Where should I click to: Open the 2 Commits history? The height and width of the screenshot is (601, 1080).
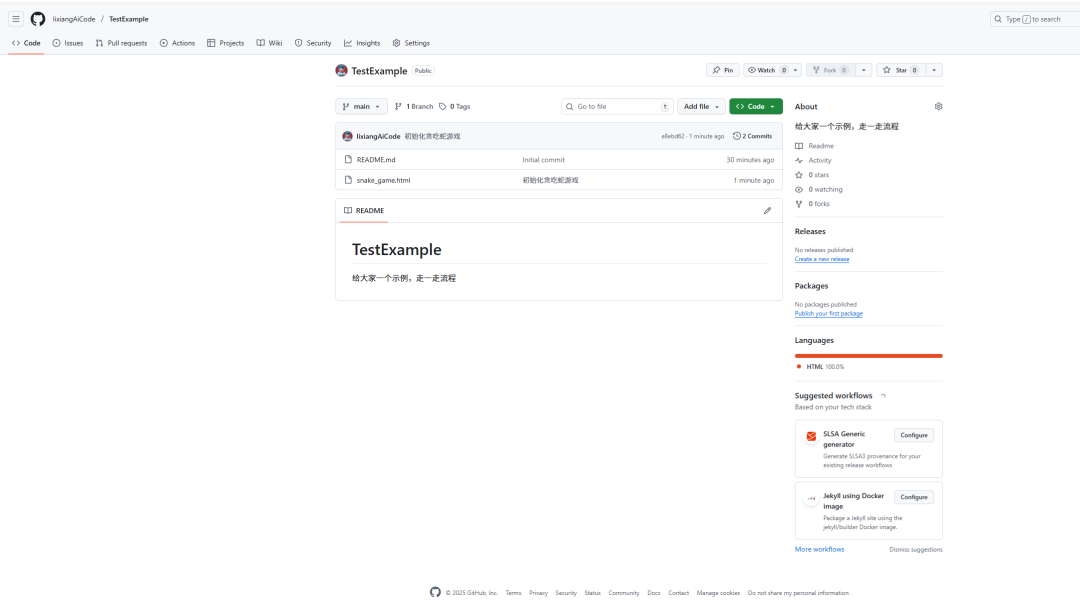(x=752, y=136)
